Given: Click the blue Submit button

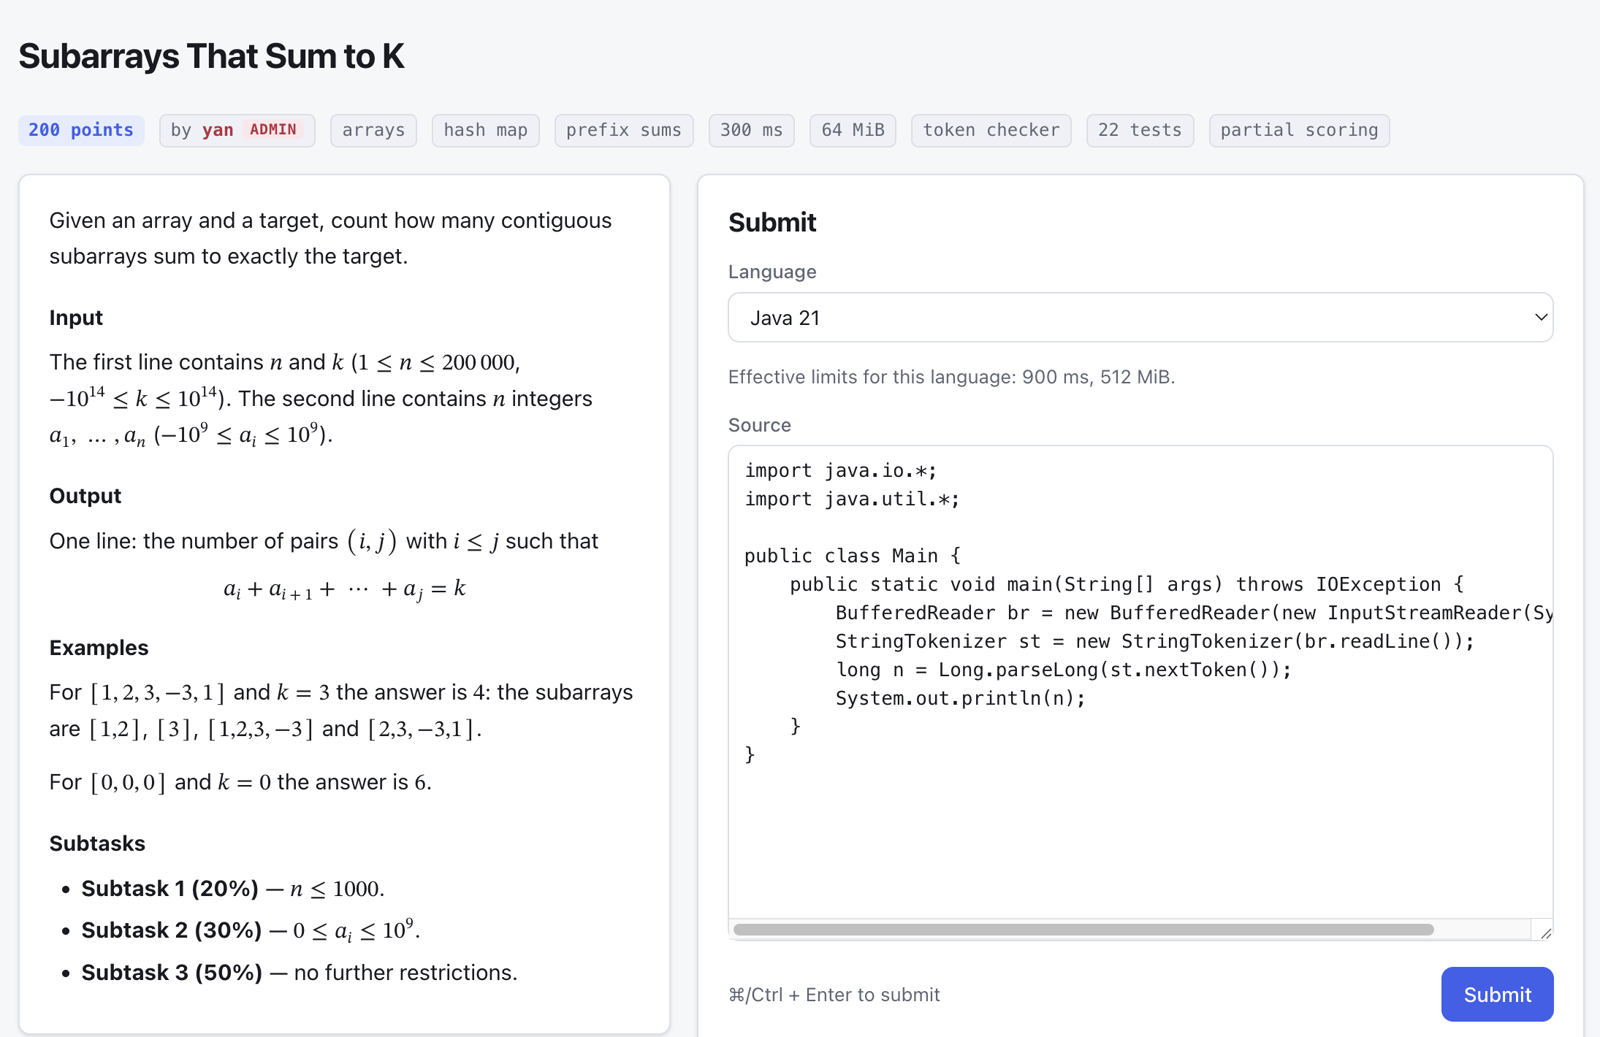Looking at the screenshot, I should coord(1497,994).
